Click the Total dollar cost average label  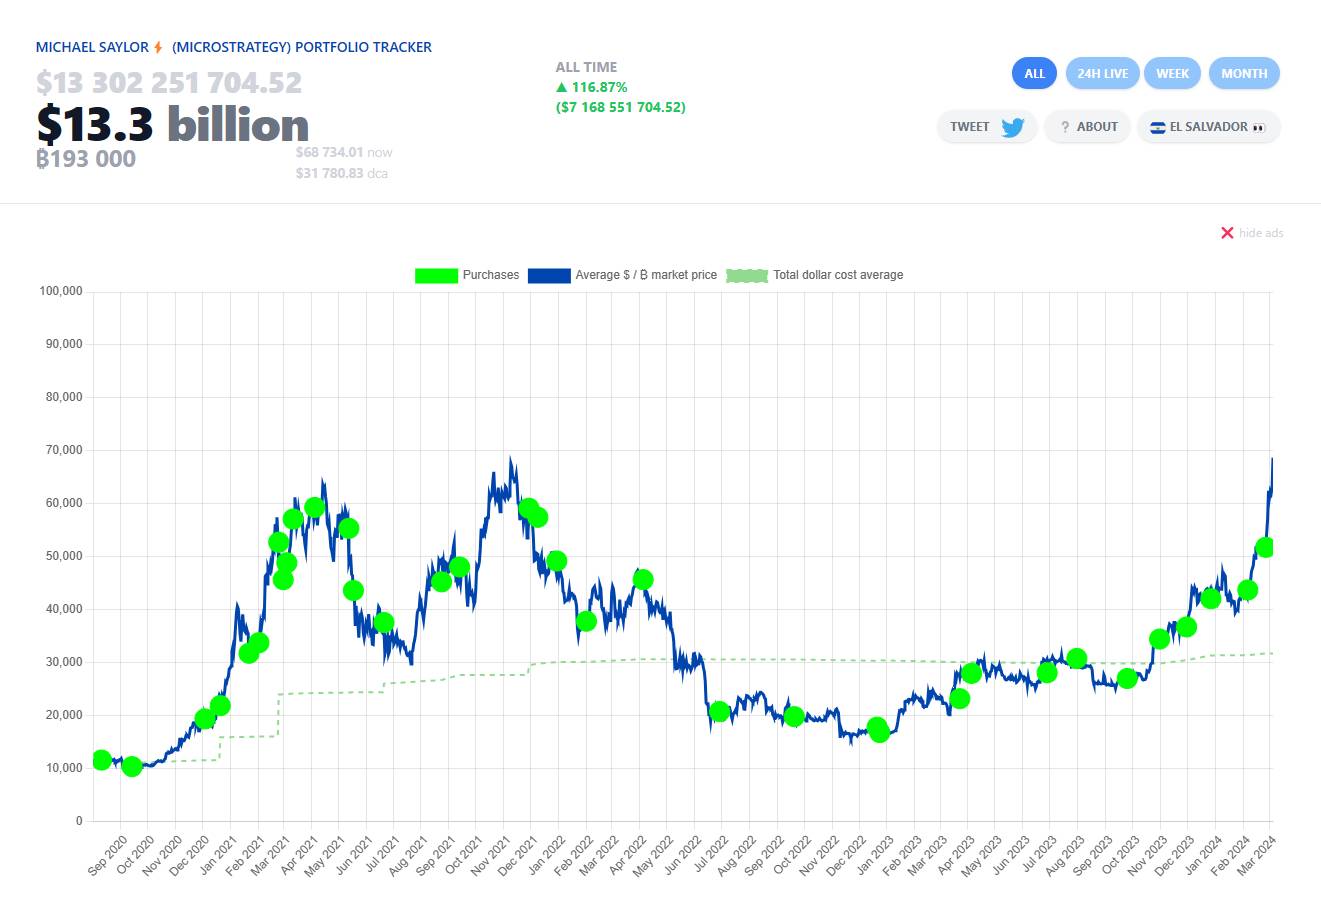838,275
